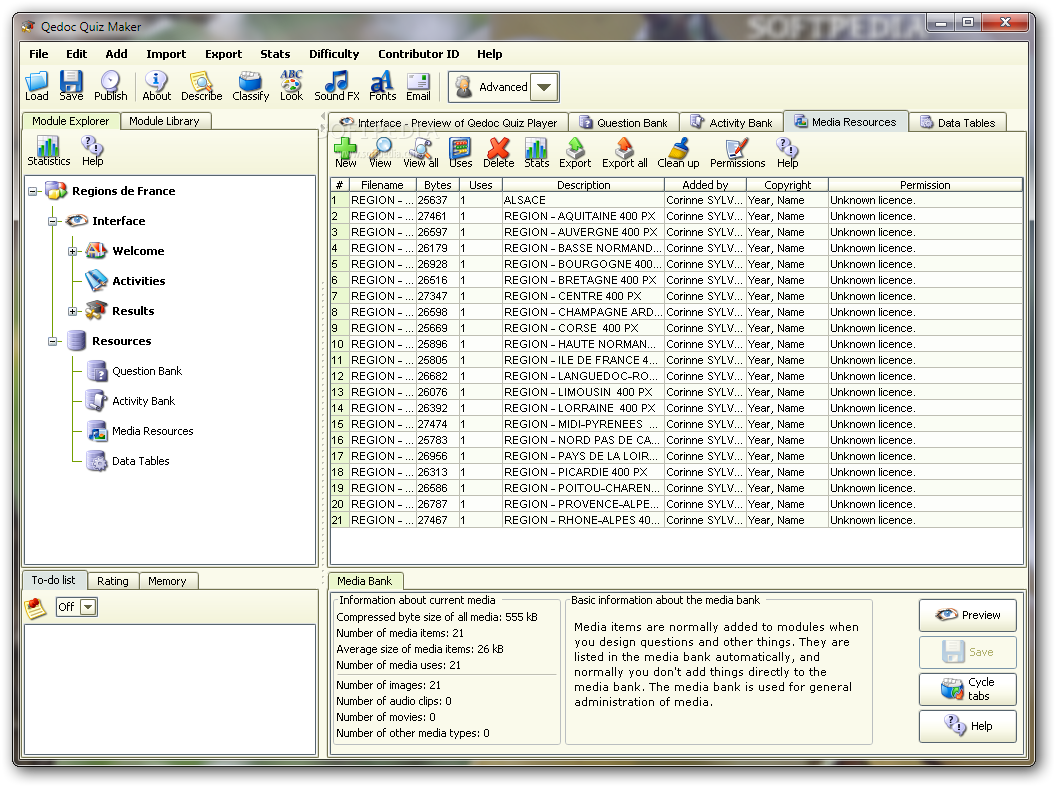Open the Rating tab
1056x787 pixels.
pos(112,581)
